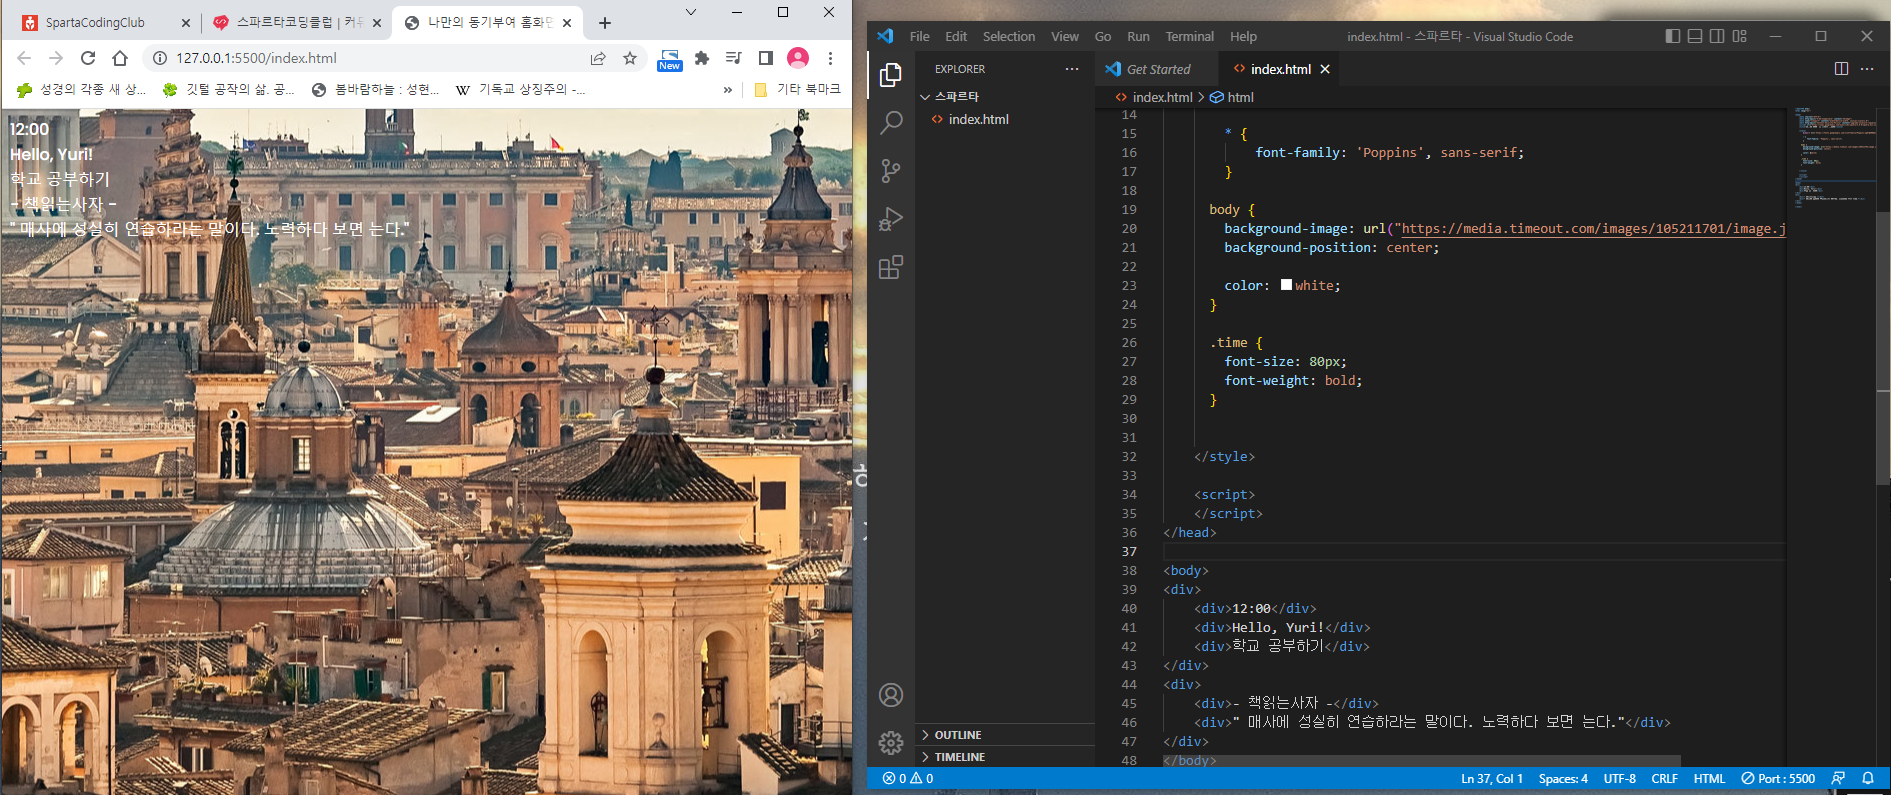
Task: Open the 봄바람하늘 bookmark
Action: (375, 89)
